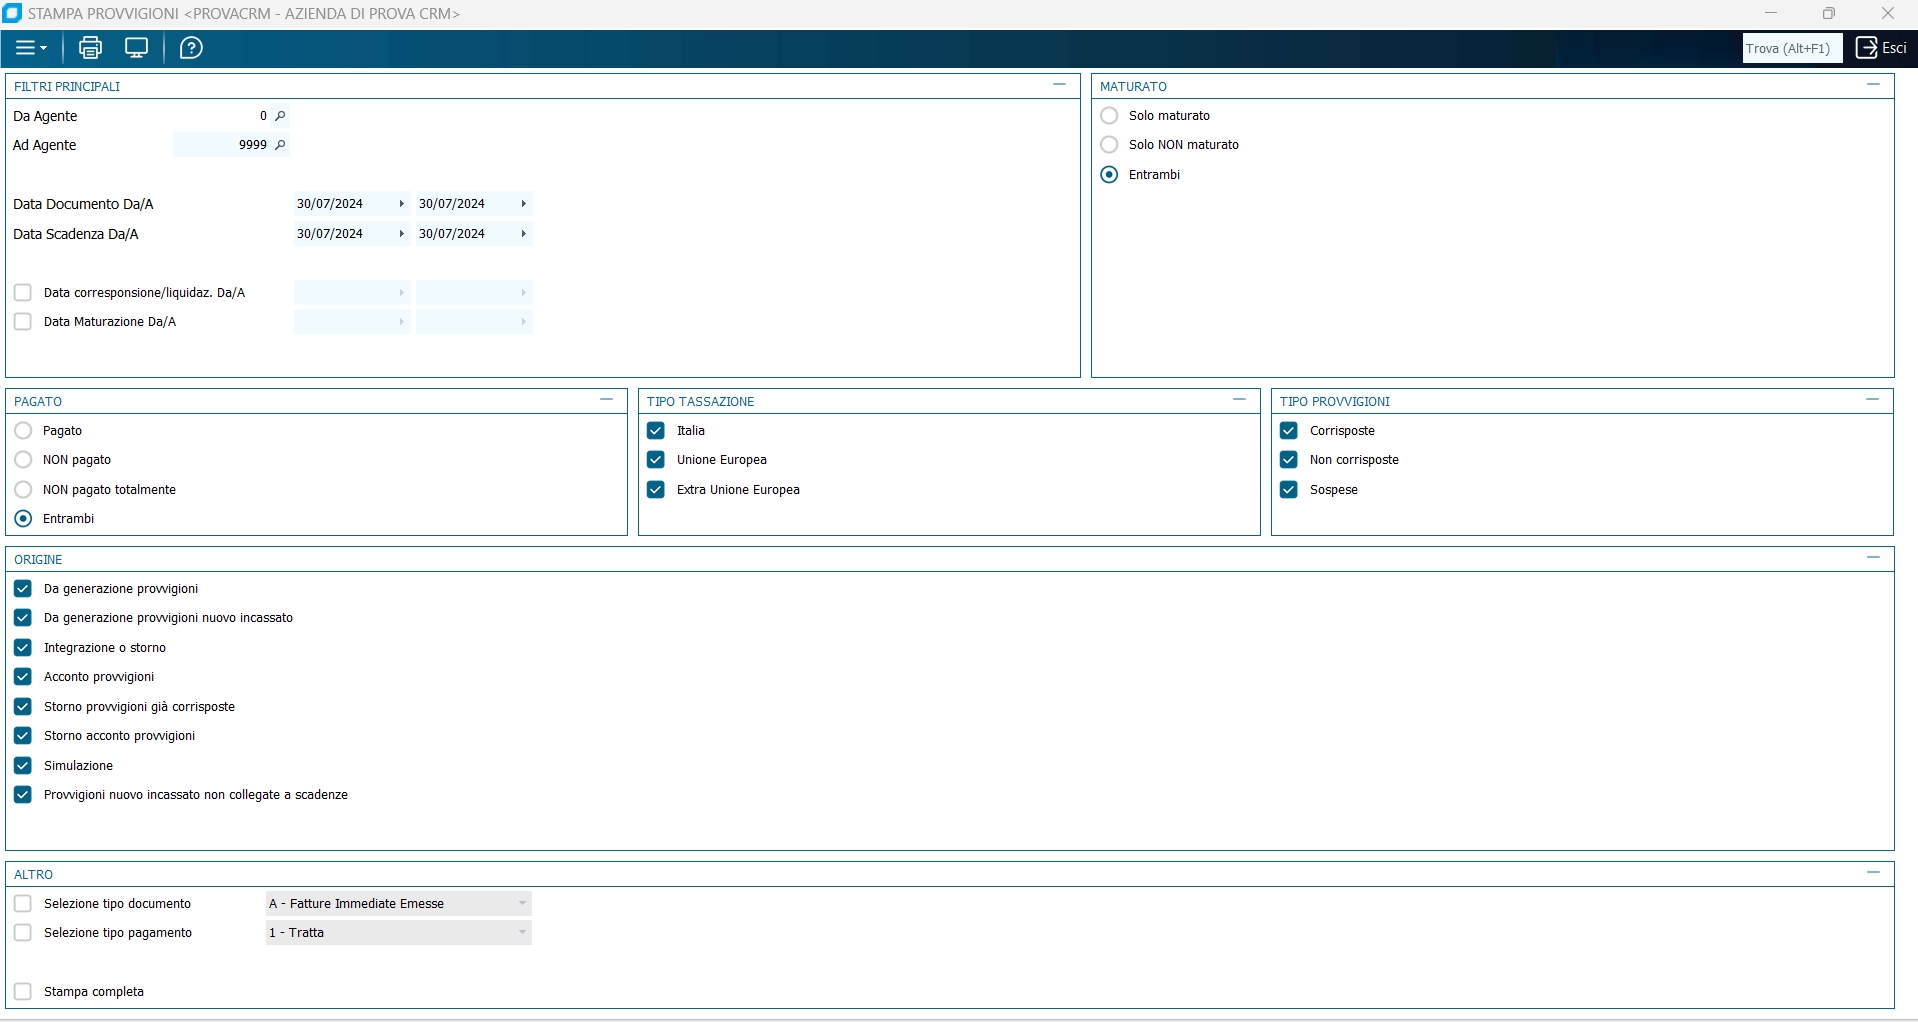
Task: Open the Data Scadenza start date picker arrow
Action: pos(401,234)
